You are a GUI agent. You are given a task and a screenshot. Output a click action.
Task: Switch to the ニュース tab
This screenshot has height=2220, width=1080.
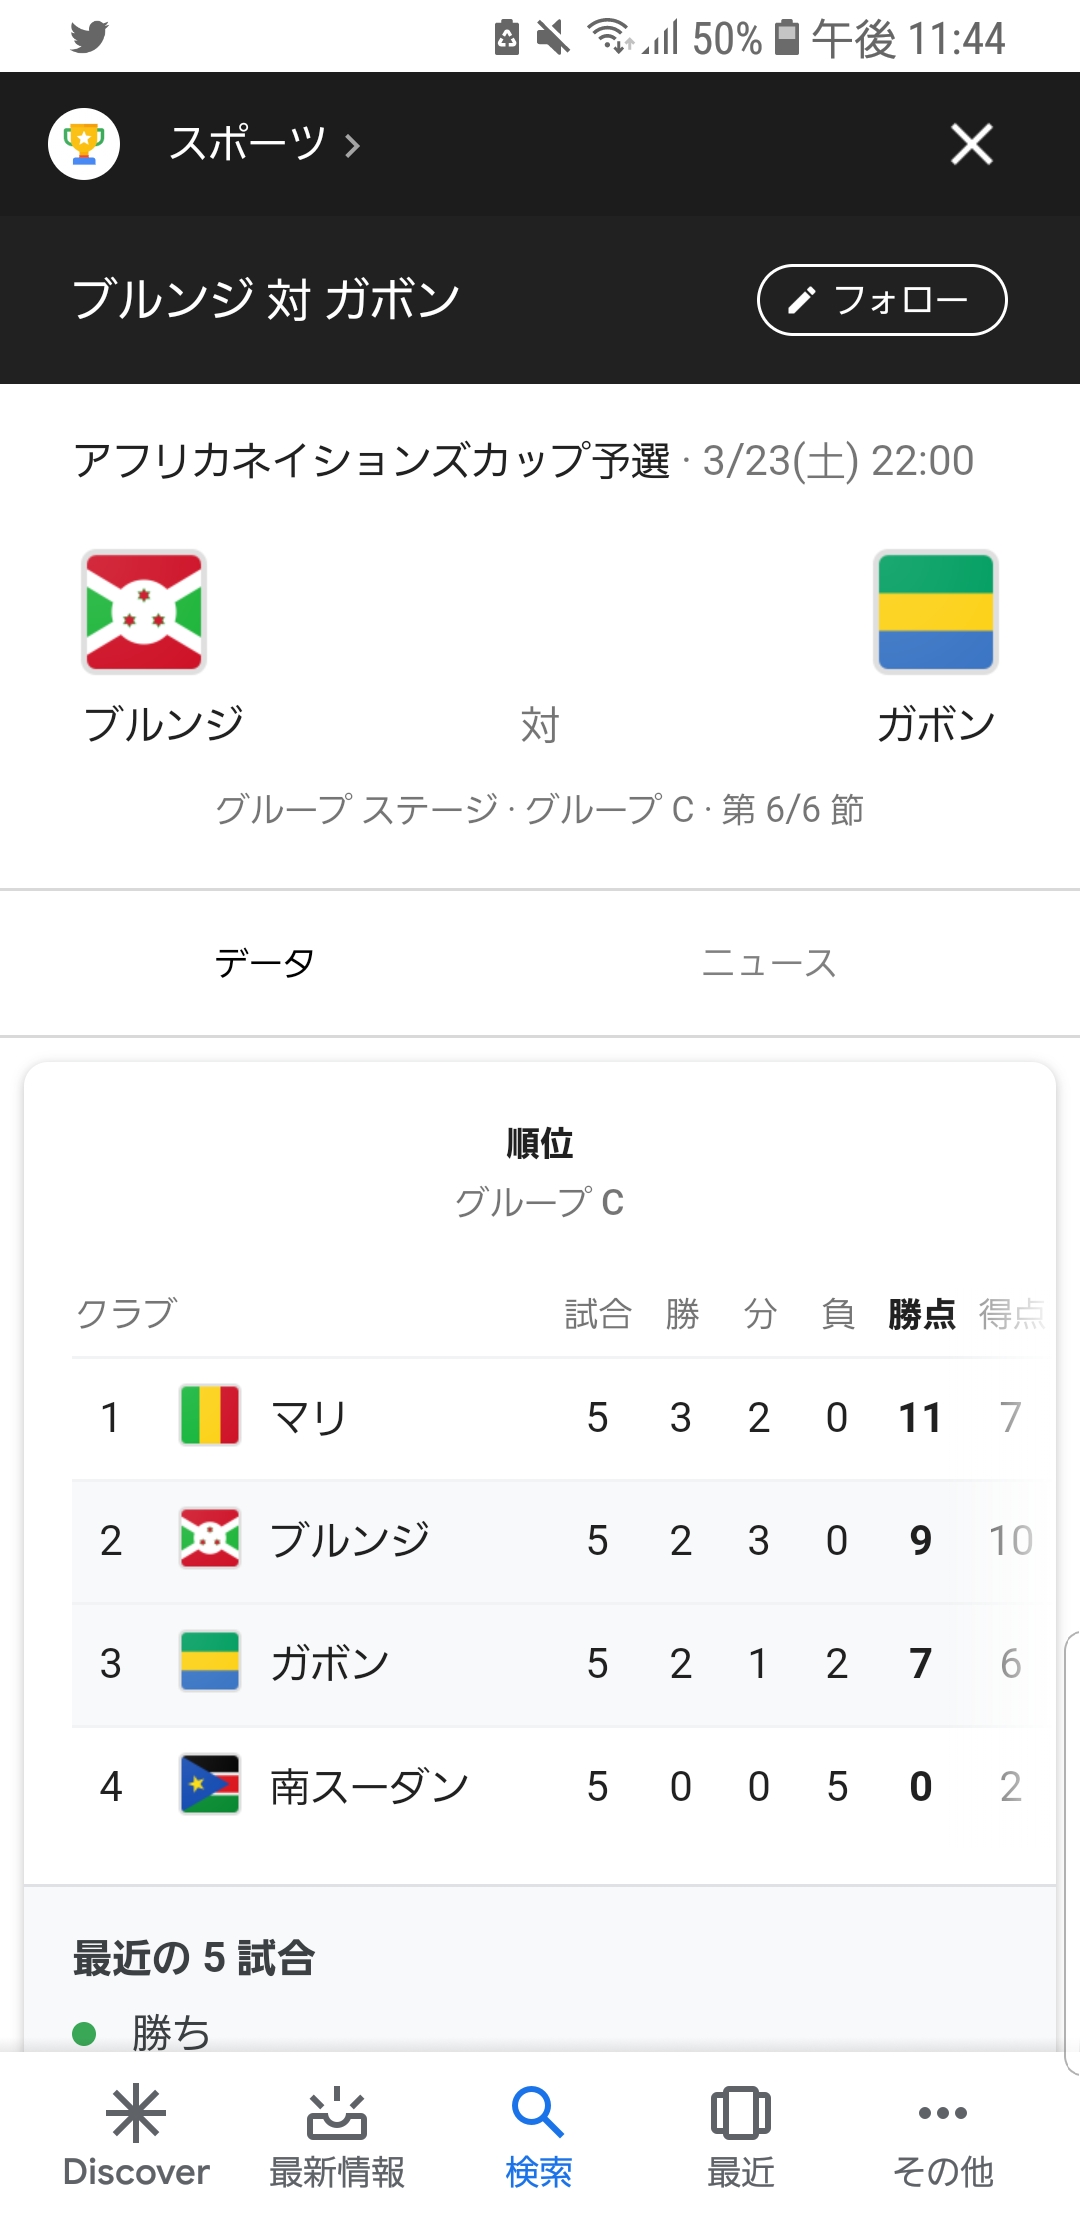(768, 963)
